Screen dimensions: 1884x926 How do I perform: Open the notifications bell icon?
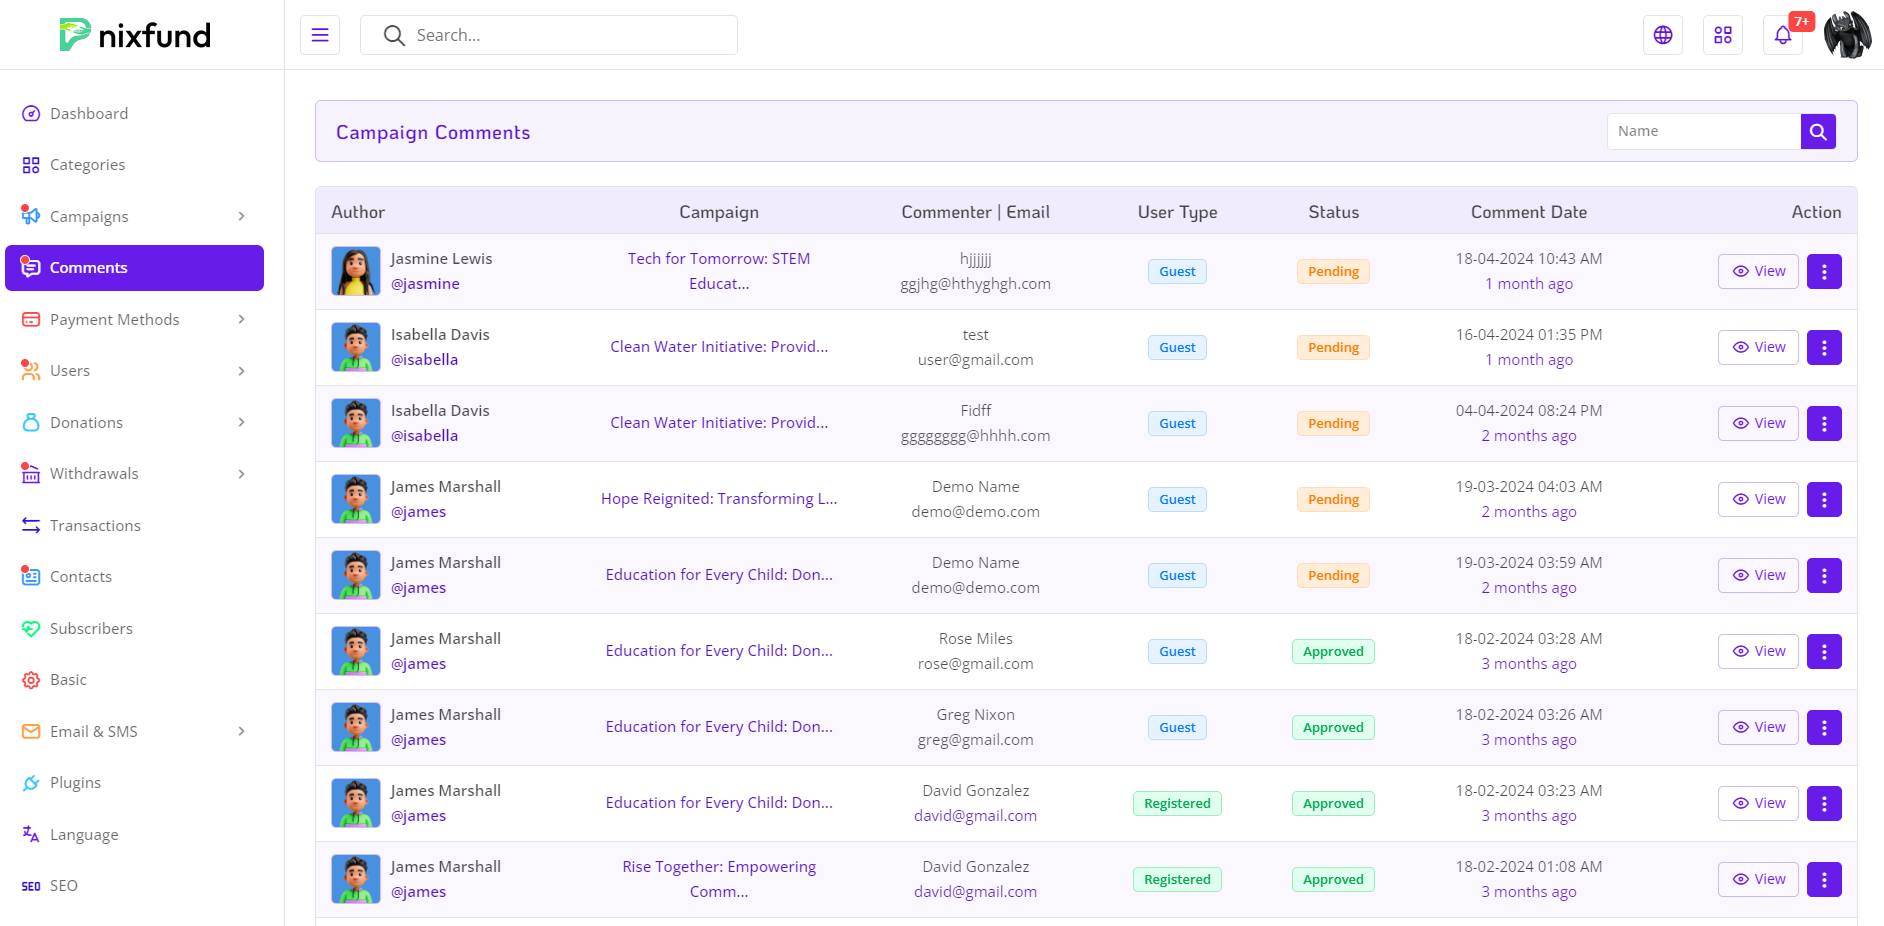click(1782, 36)
